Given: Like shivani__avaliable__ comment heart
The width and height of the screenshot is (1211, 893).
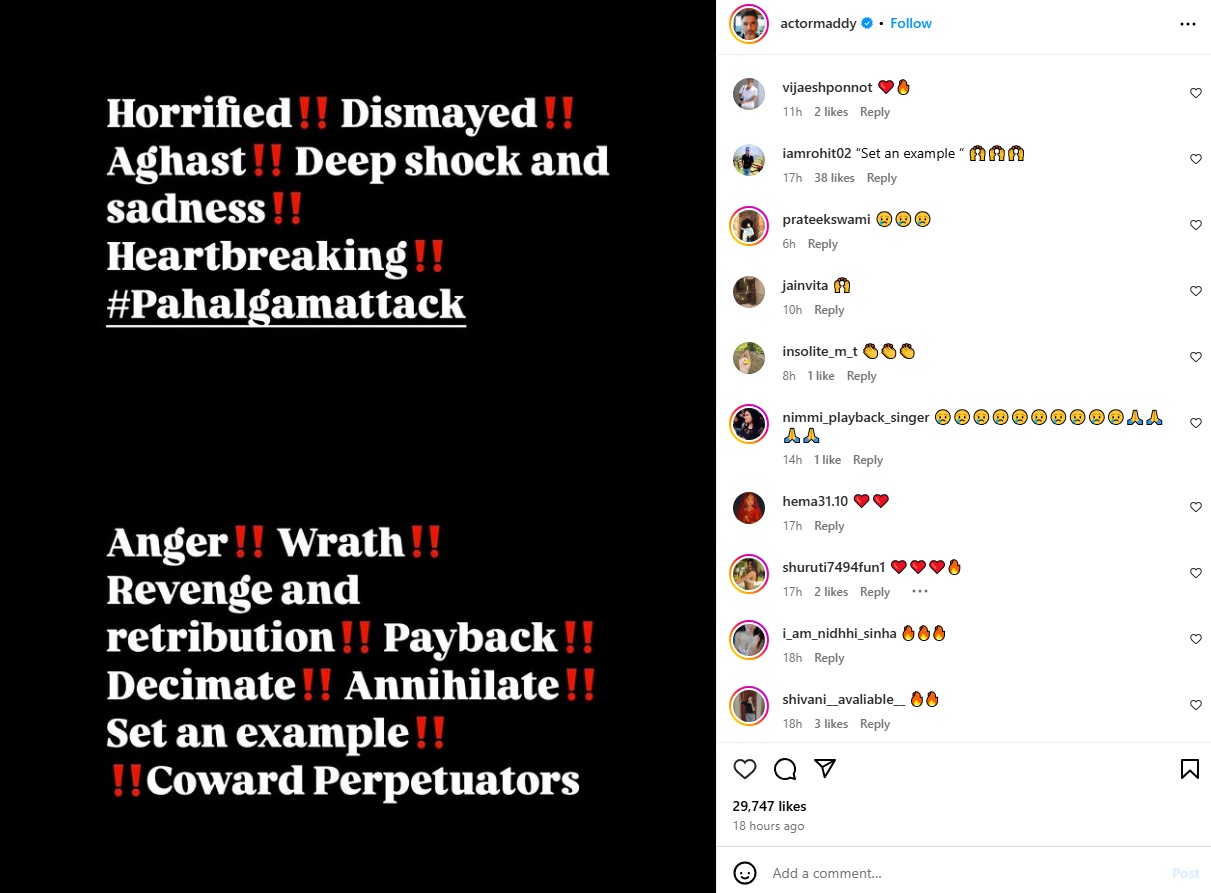Looking at the screenshot, I should click(x=1195, y=705).
